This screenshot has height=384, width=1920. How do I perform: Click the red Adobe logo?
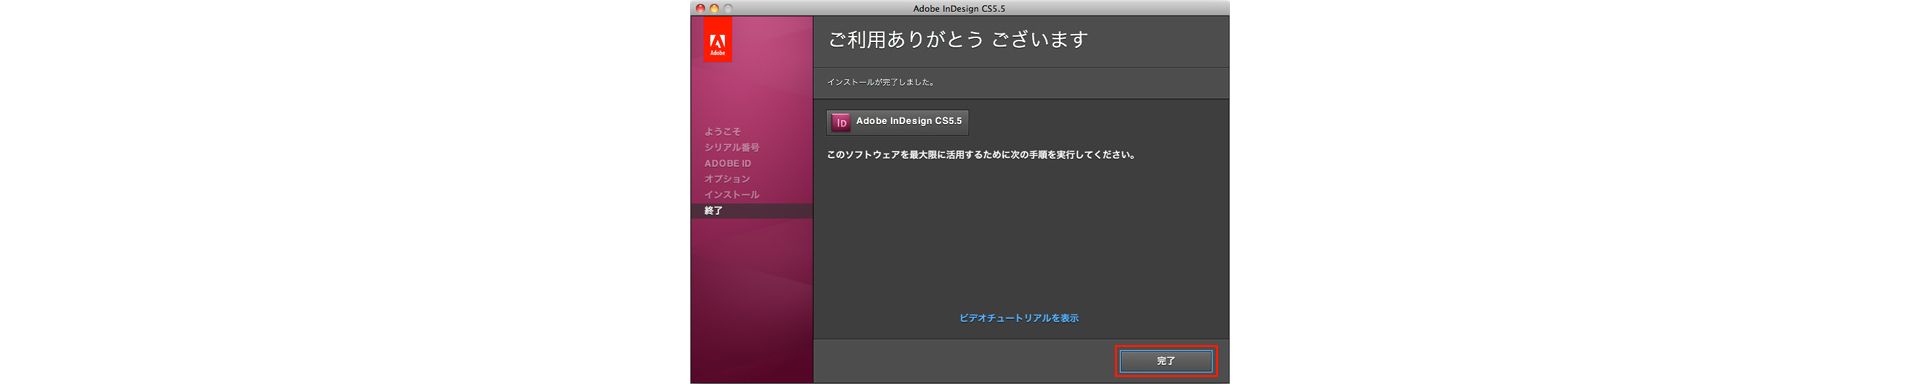point(717,39)
